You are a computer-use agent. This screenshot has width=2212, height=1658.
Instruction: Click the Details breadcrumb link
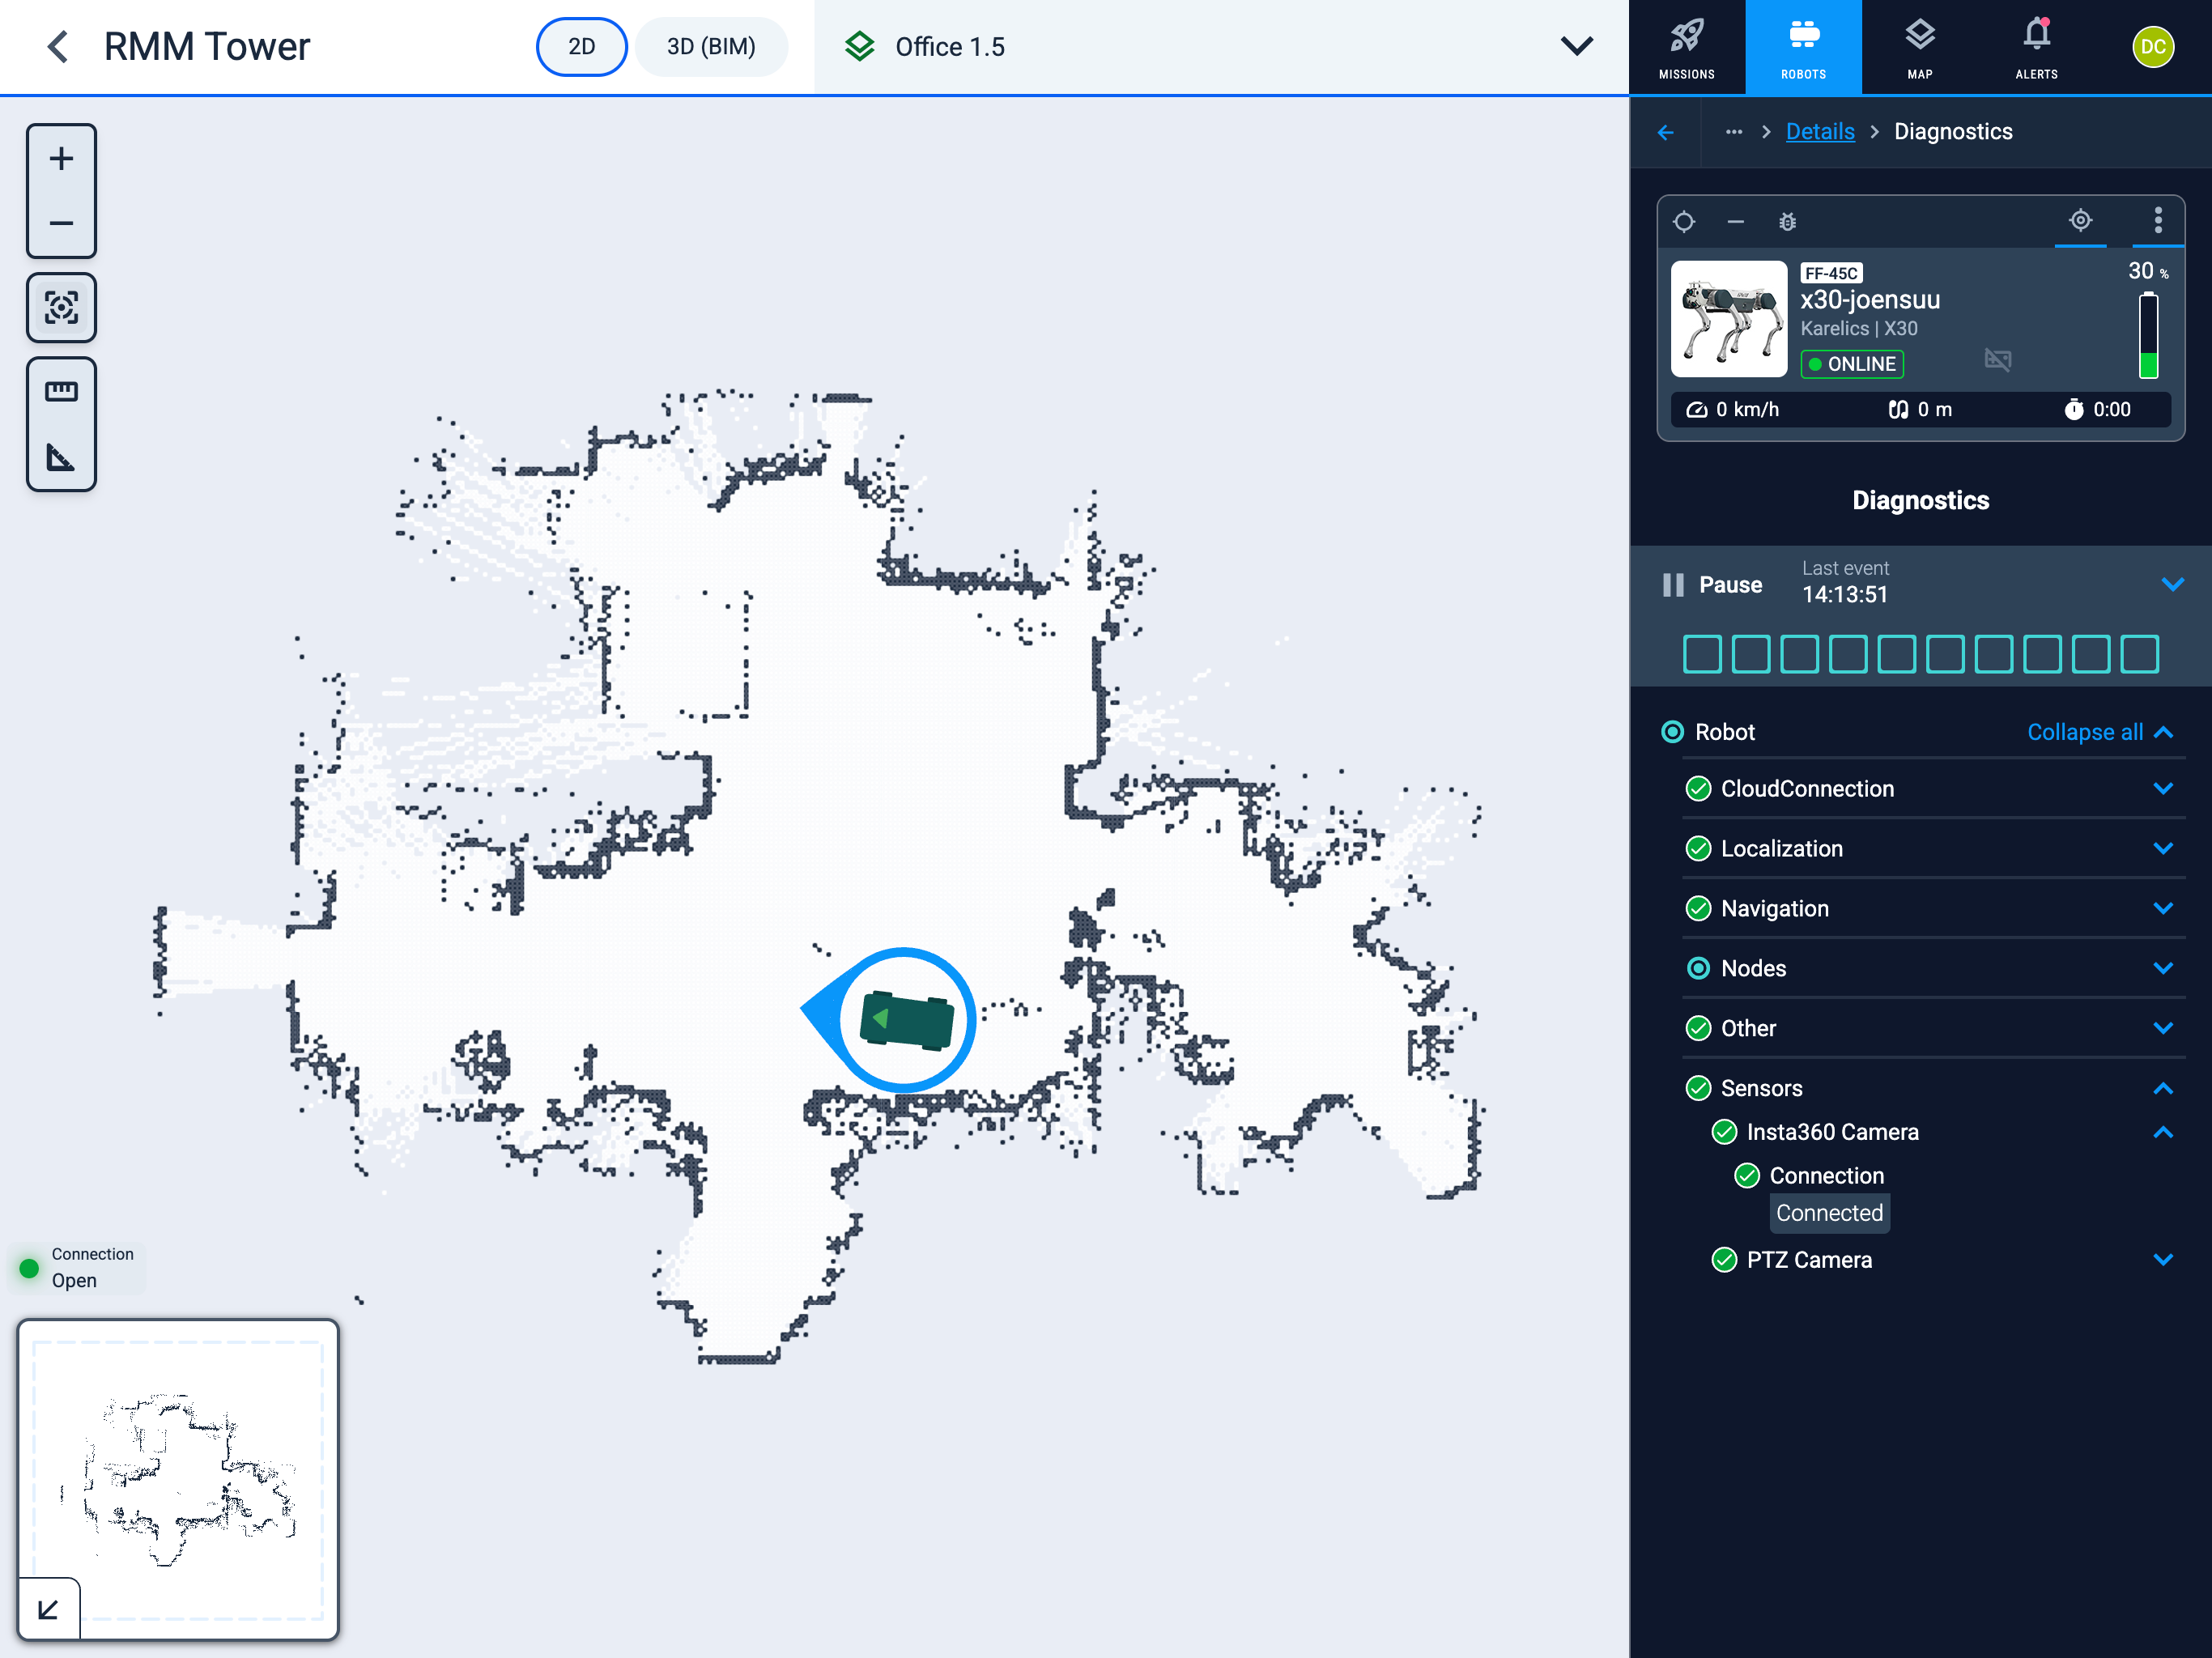click(x=1819, y=132)
